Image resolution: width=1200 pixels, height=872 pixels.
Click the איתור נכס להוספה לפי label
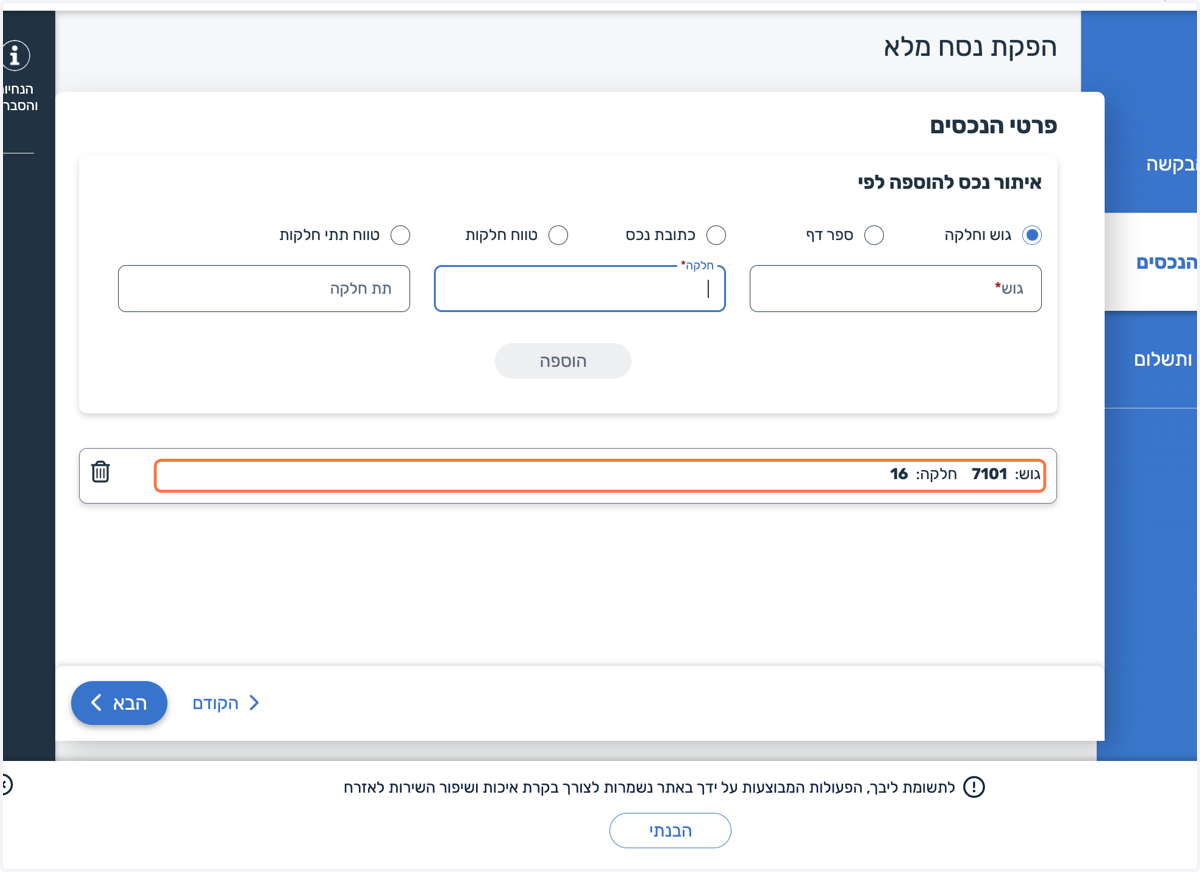pos(950,183)
